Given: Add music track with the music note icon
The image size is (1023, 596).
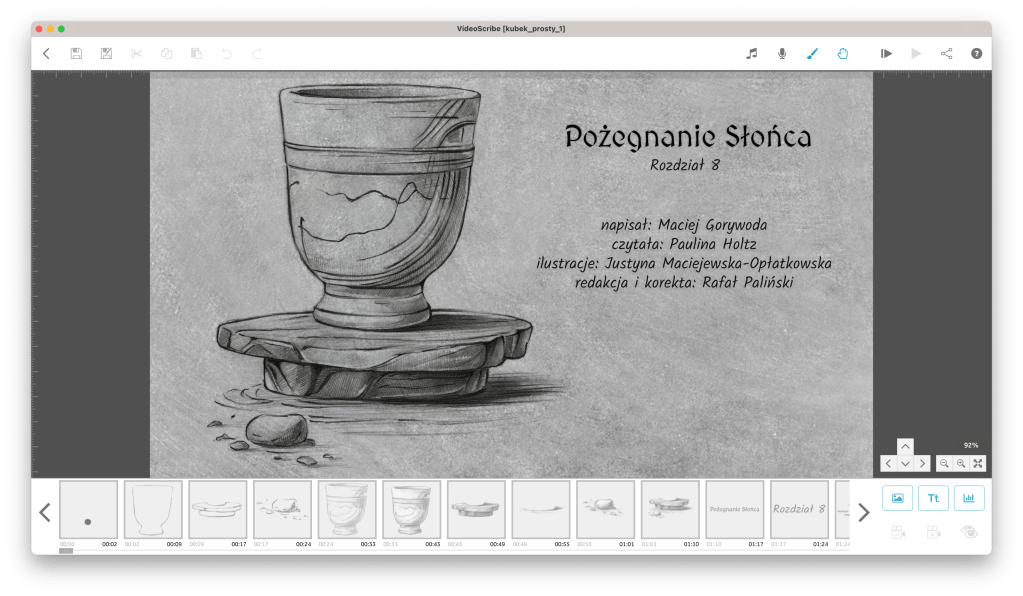Looking at the screenshot, I should pos(752,54).
